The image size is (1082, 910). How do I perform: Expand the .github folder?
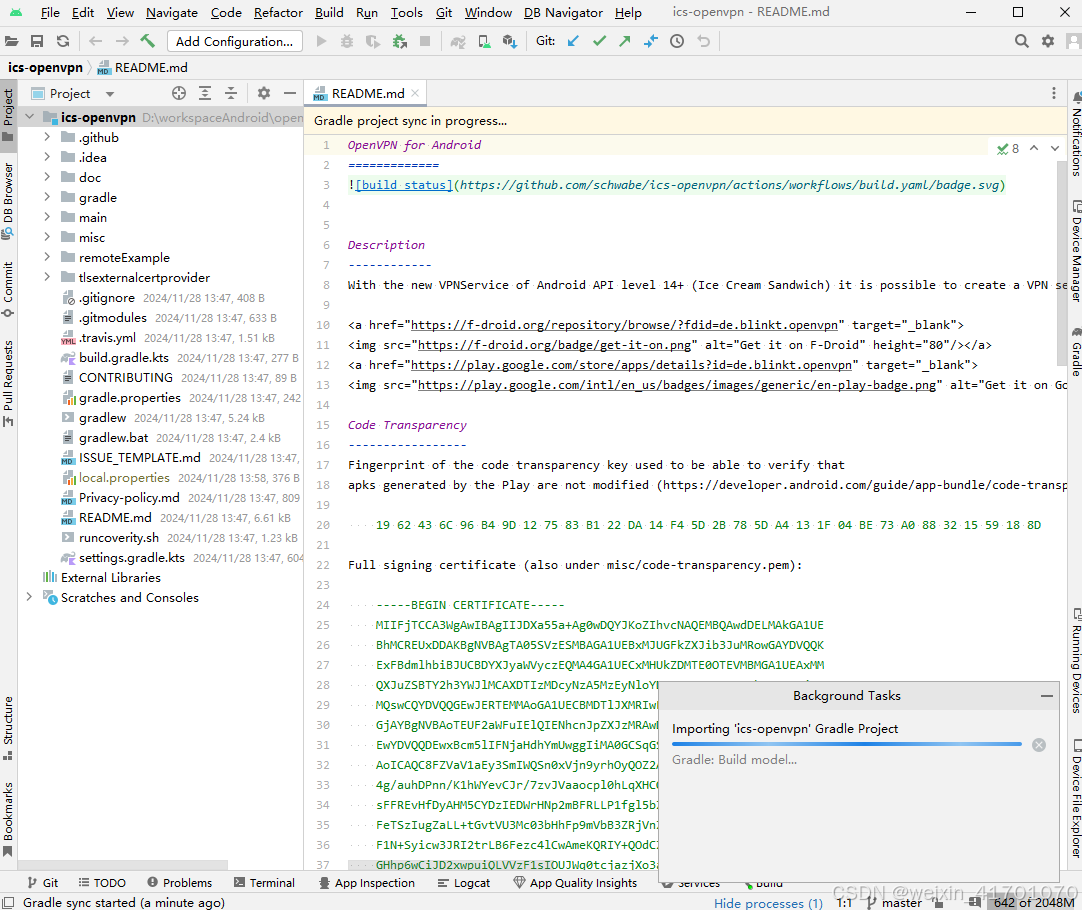47,137
